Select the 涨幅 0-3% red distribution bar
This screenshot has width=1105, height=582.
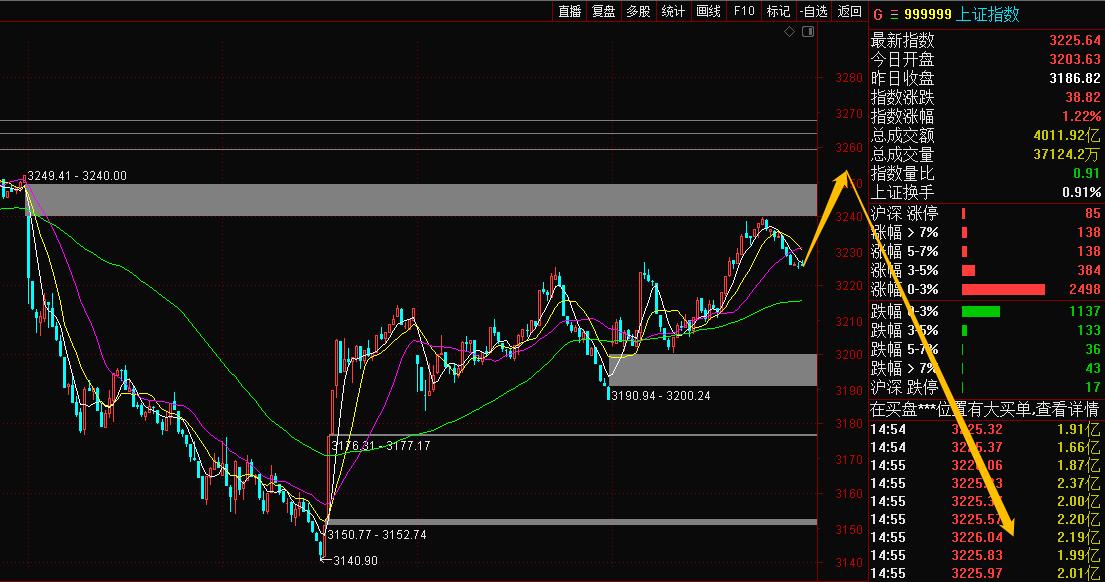[x=1003, y=290]
